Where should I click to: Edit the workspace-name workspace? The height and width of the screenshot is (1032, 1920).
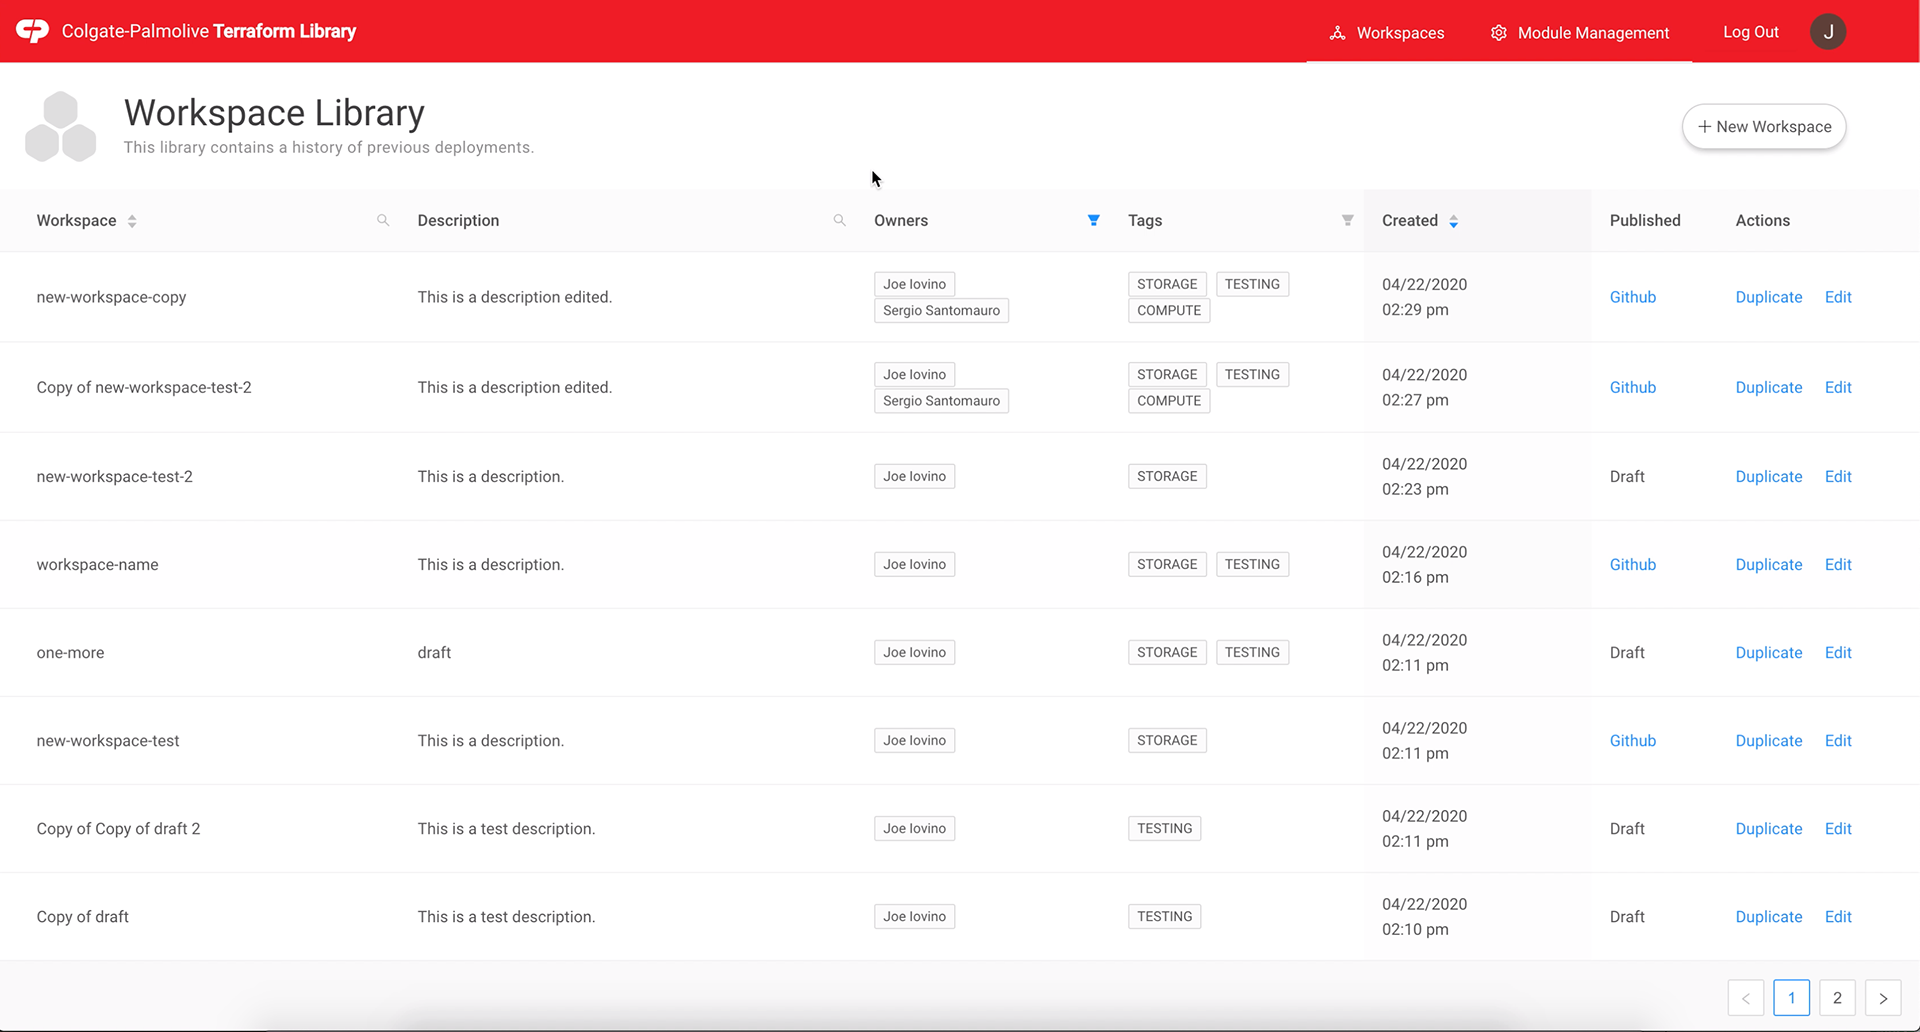click(1838, 565)
